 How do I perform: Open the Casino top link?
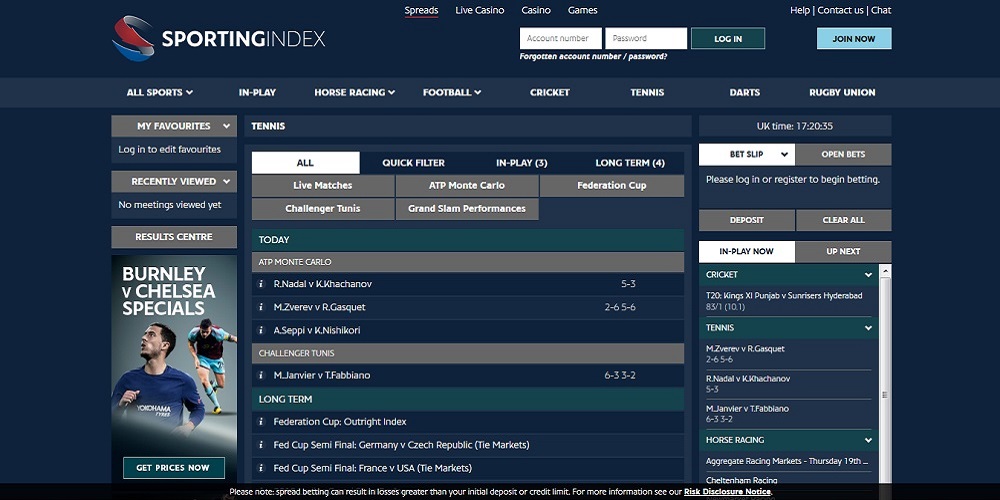click(536, 10)
